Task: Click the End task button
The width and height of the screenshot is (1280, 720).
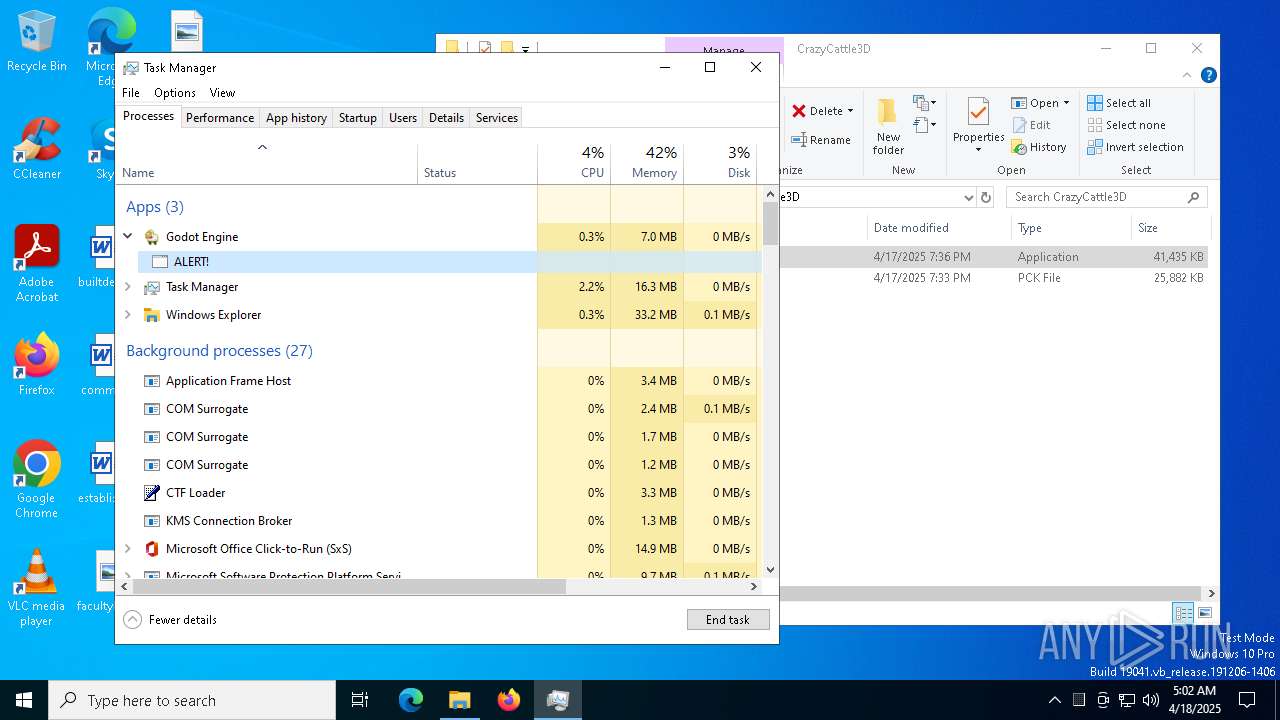Action: (728, 620)
